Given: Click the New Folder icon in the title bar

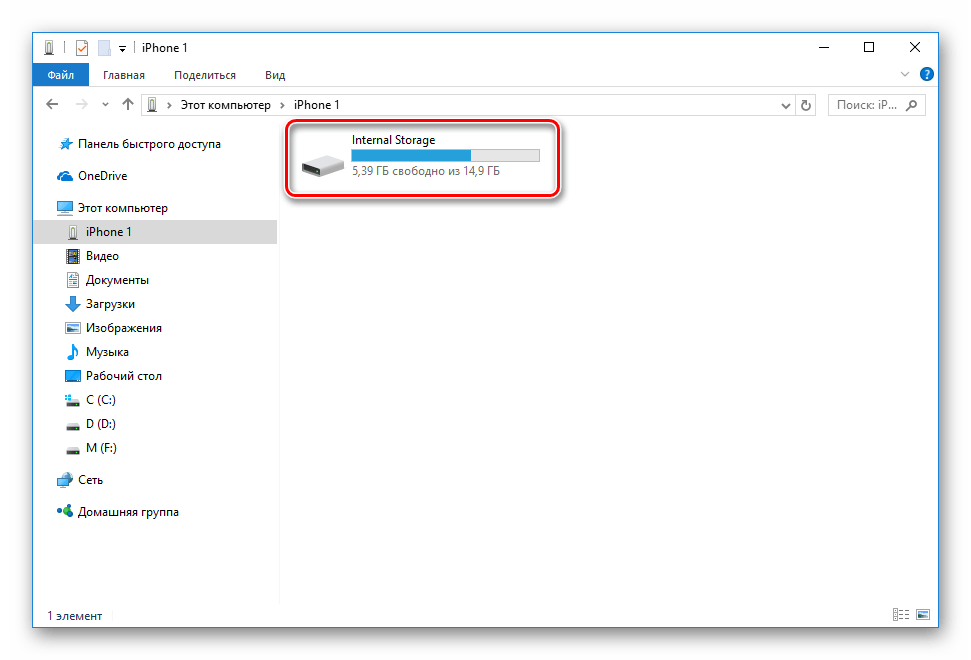Looking at the screenshot, I should tap(103, 48).
